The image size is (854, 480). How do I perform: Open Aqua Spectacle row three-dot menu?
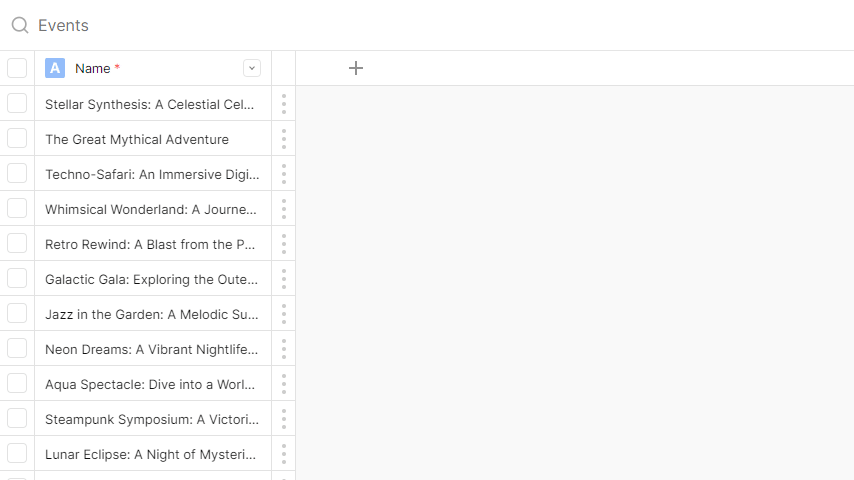click(x=284, y=384)
